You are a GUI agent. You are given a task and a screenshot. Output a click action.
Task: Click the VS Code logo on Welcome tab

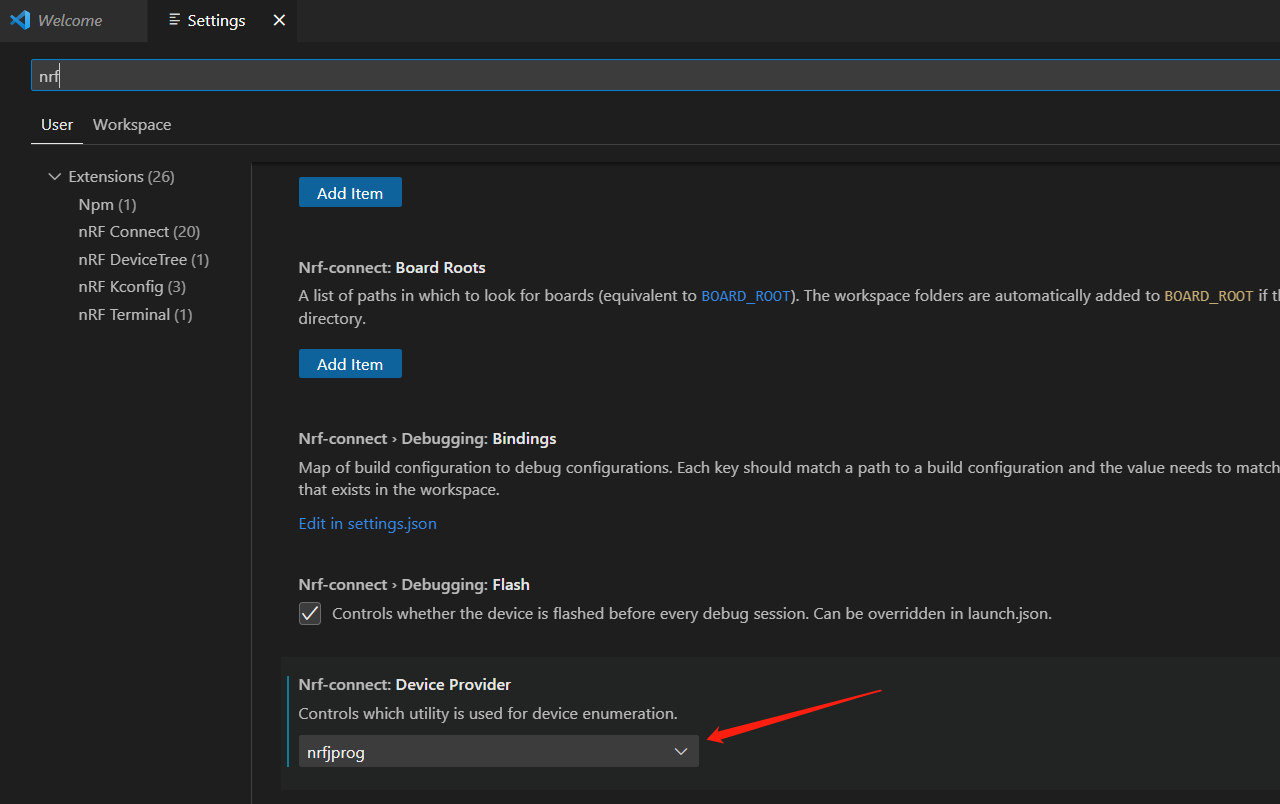click(x=20, y=20)
